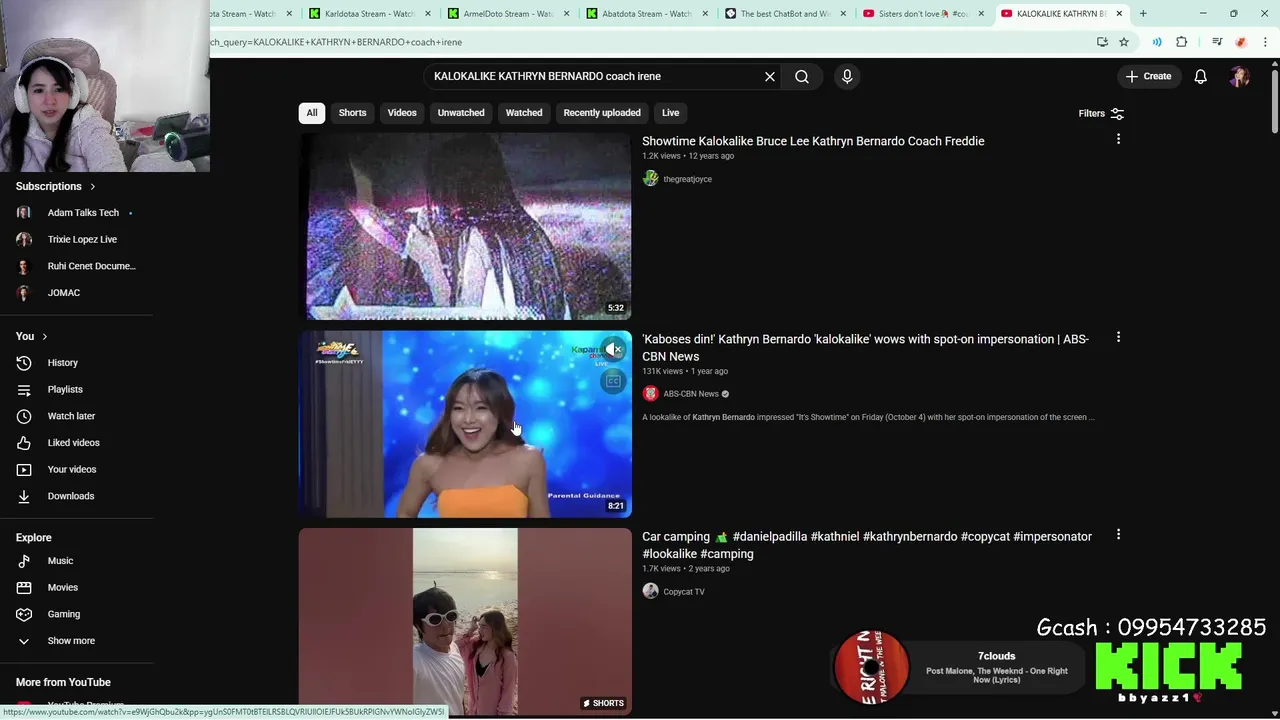This screenshot has height=720, width=1280.
Task: Visit ABS-CBN News channel
Action: click(x=691, y=394)
